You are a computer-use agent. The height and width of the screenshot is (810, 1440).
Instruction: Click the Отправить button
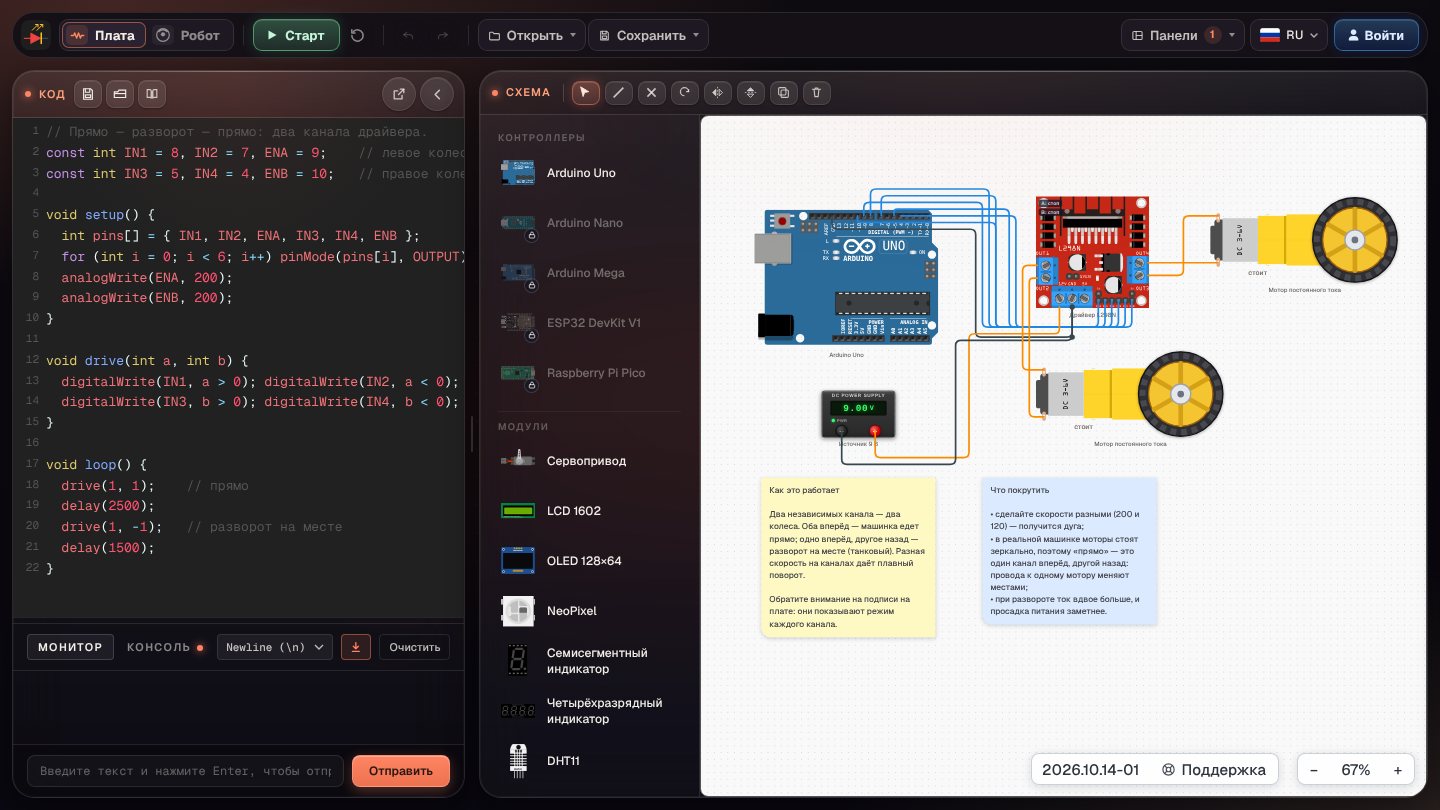coord(401,771)
